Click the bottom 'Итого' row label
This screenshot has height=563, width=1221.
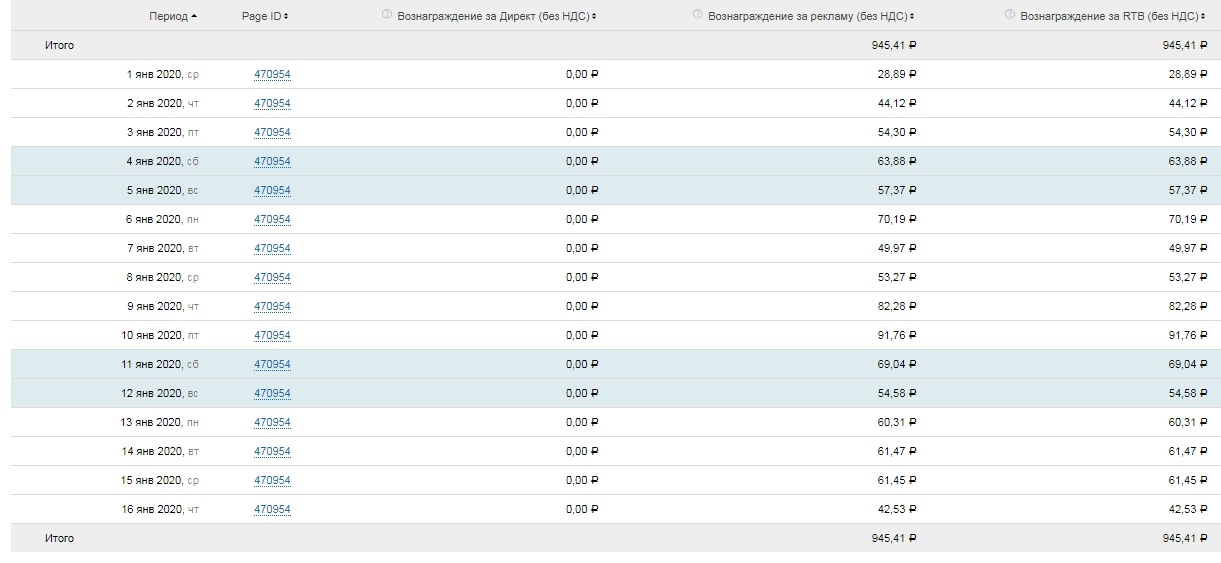pos(59,539)
